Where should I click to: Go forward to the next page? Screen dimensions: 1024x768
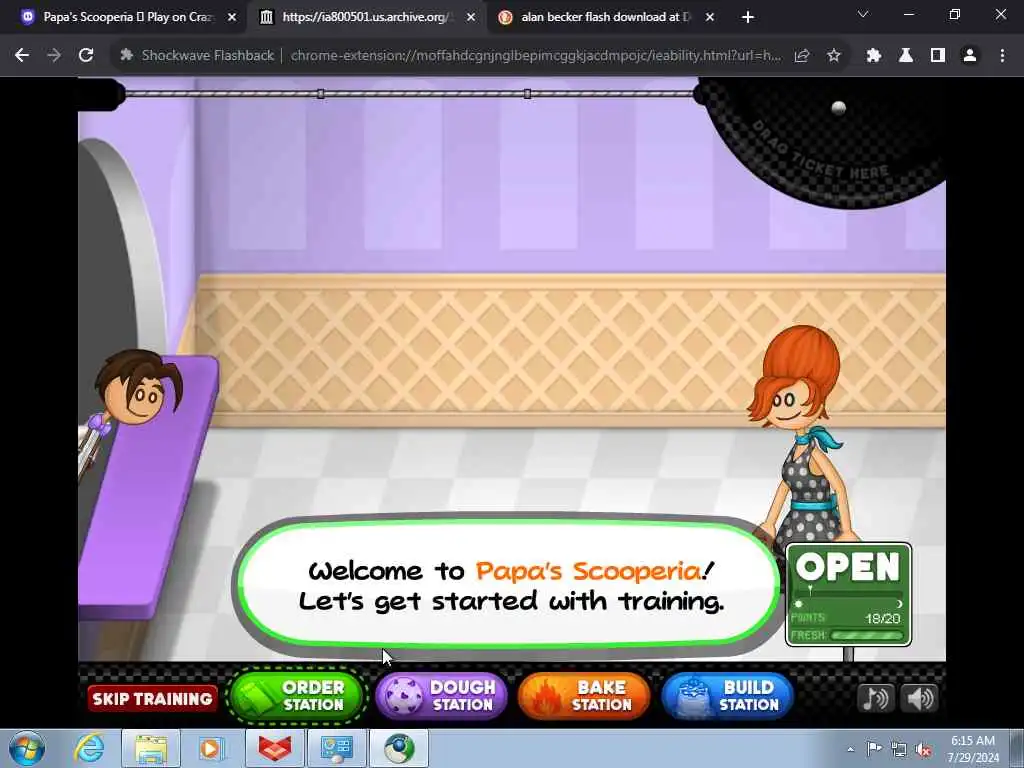click(x=54, y=56)
